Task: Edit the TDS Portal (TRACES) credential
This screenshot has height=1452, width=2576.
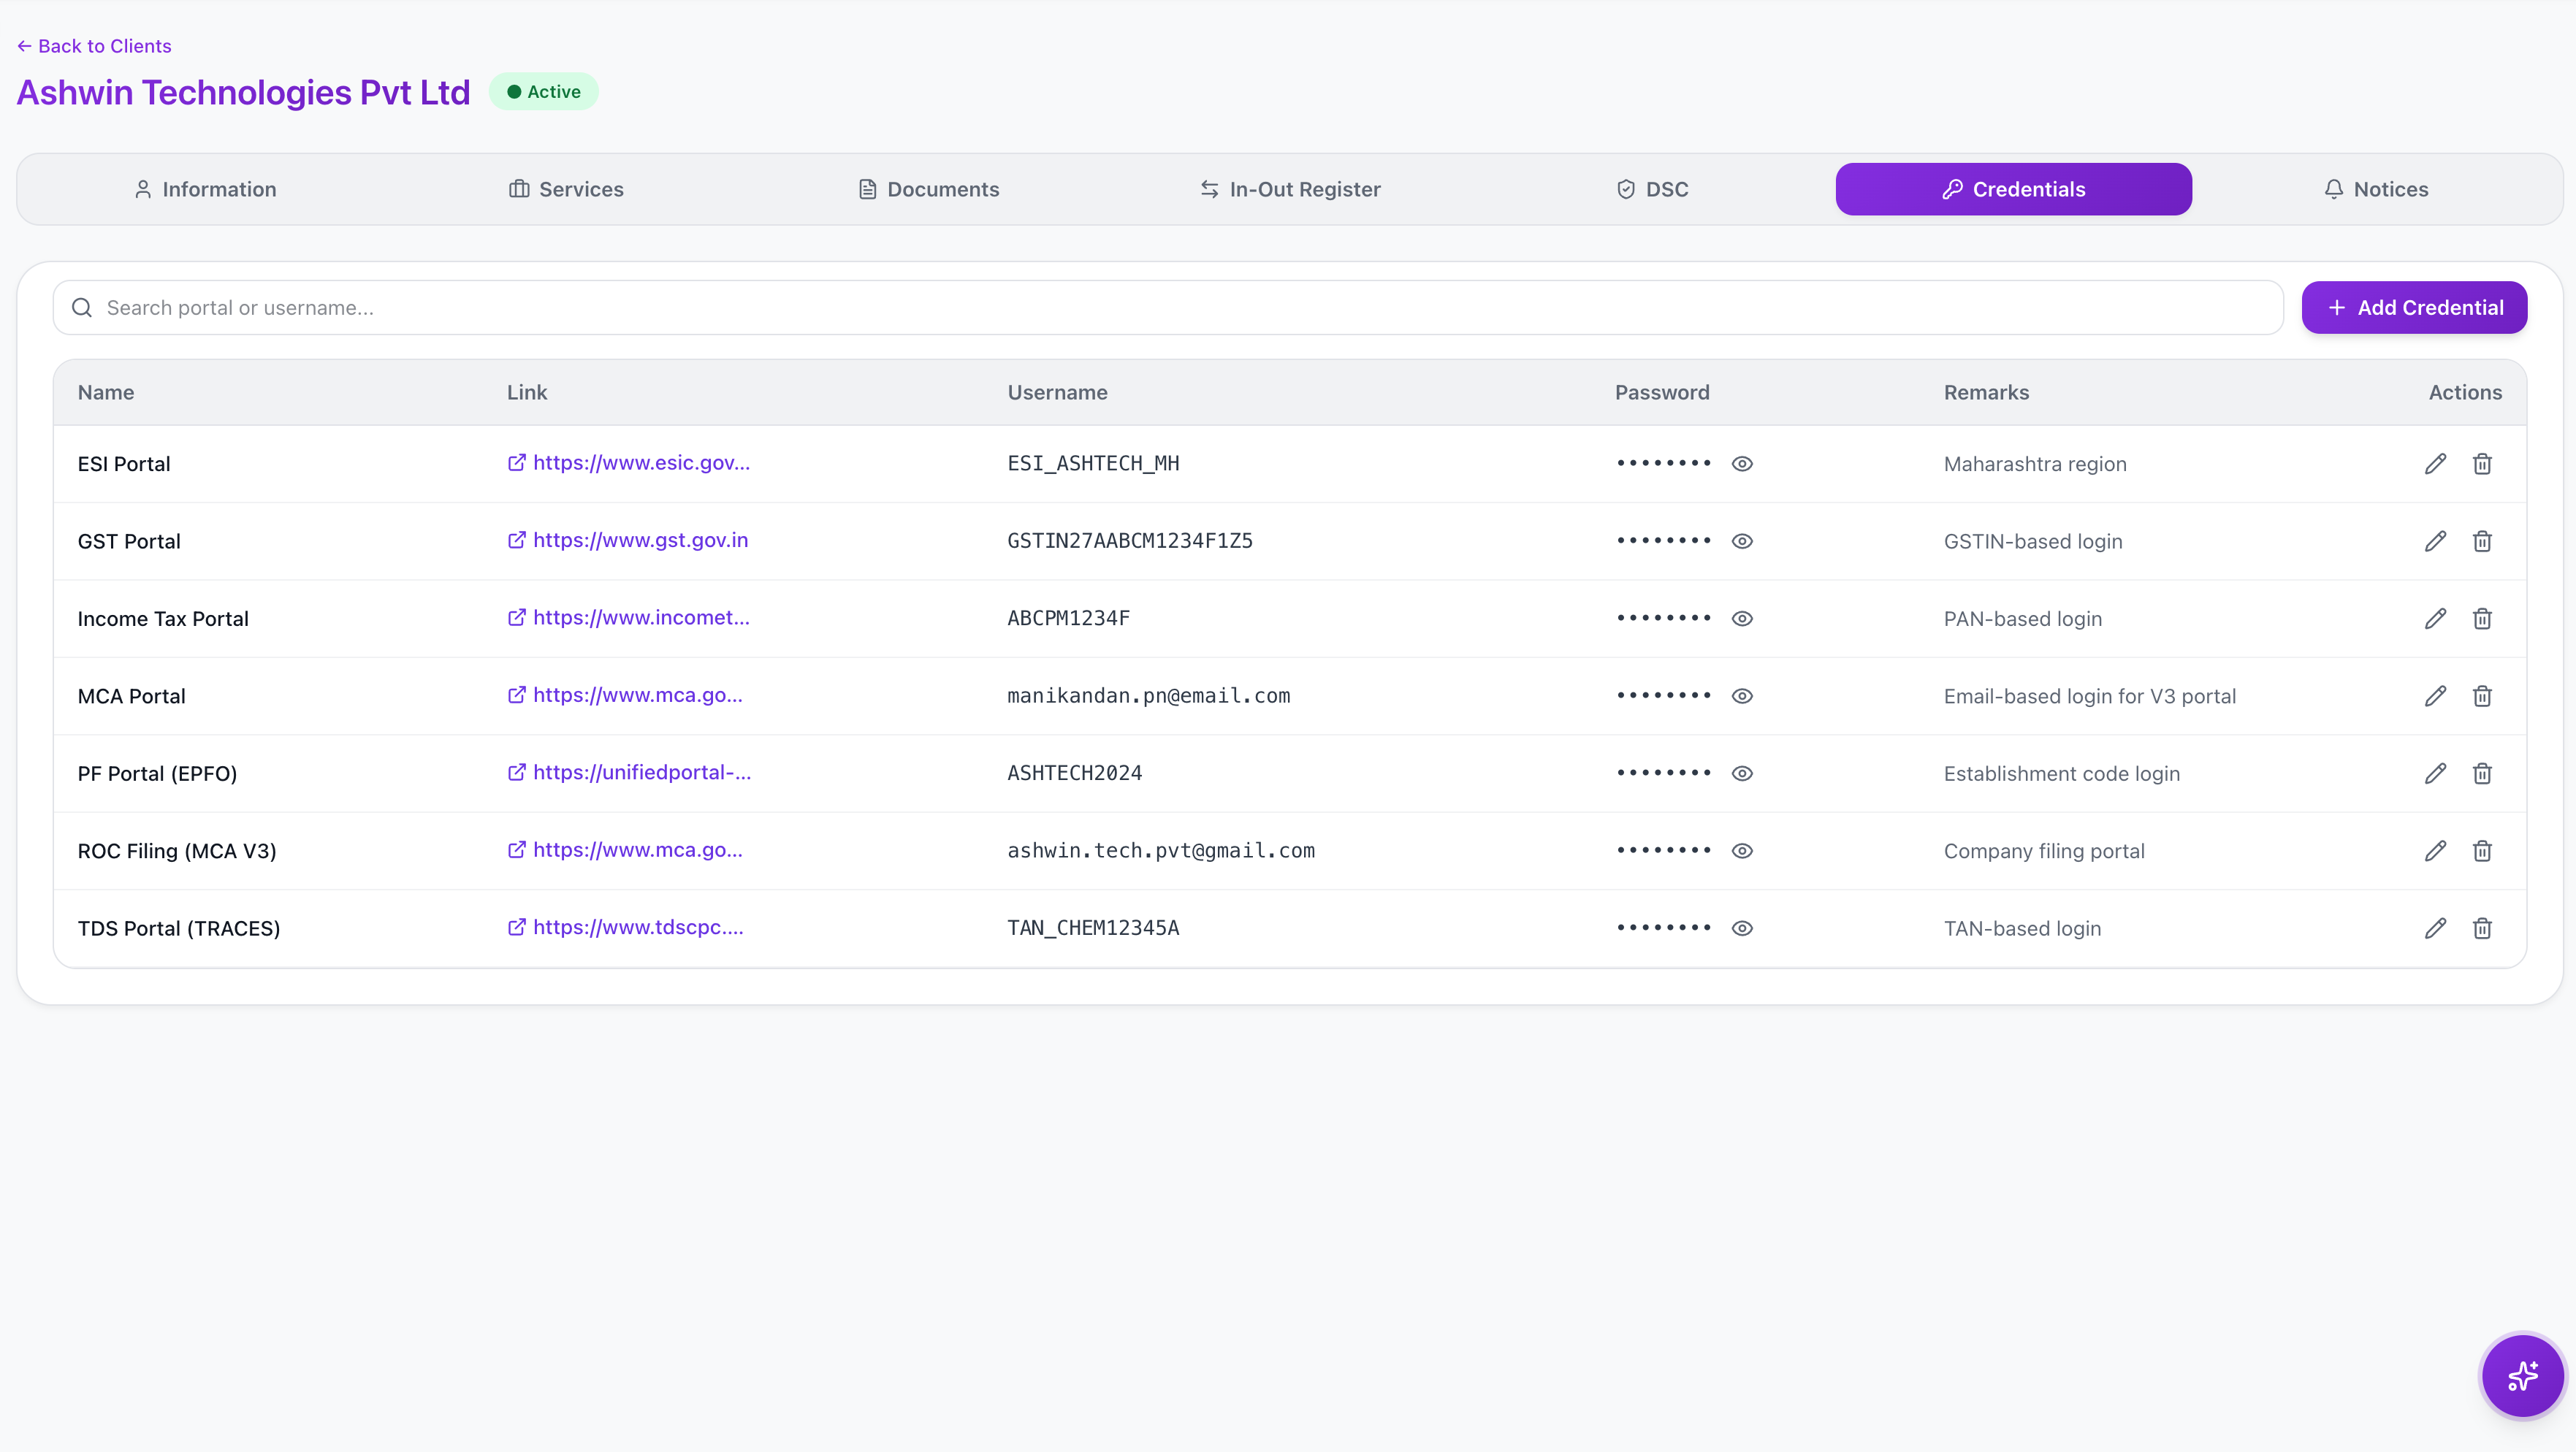Action: click(x=2435, y=928)
